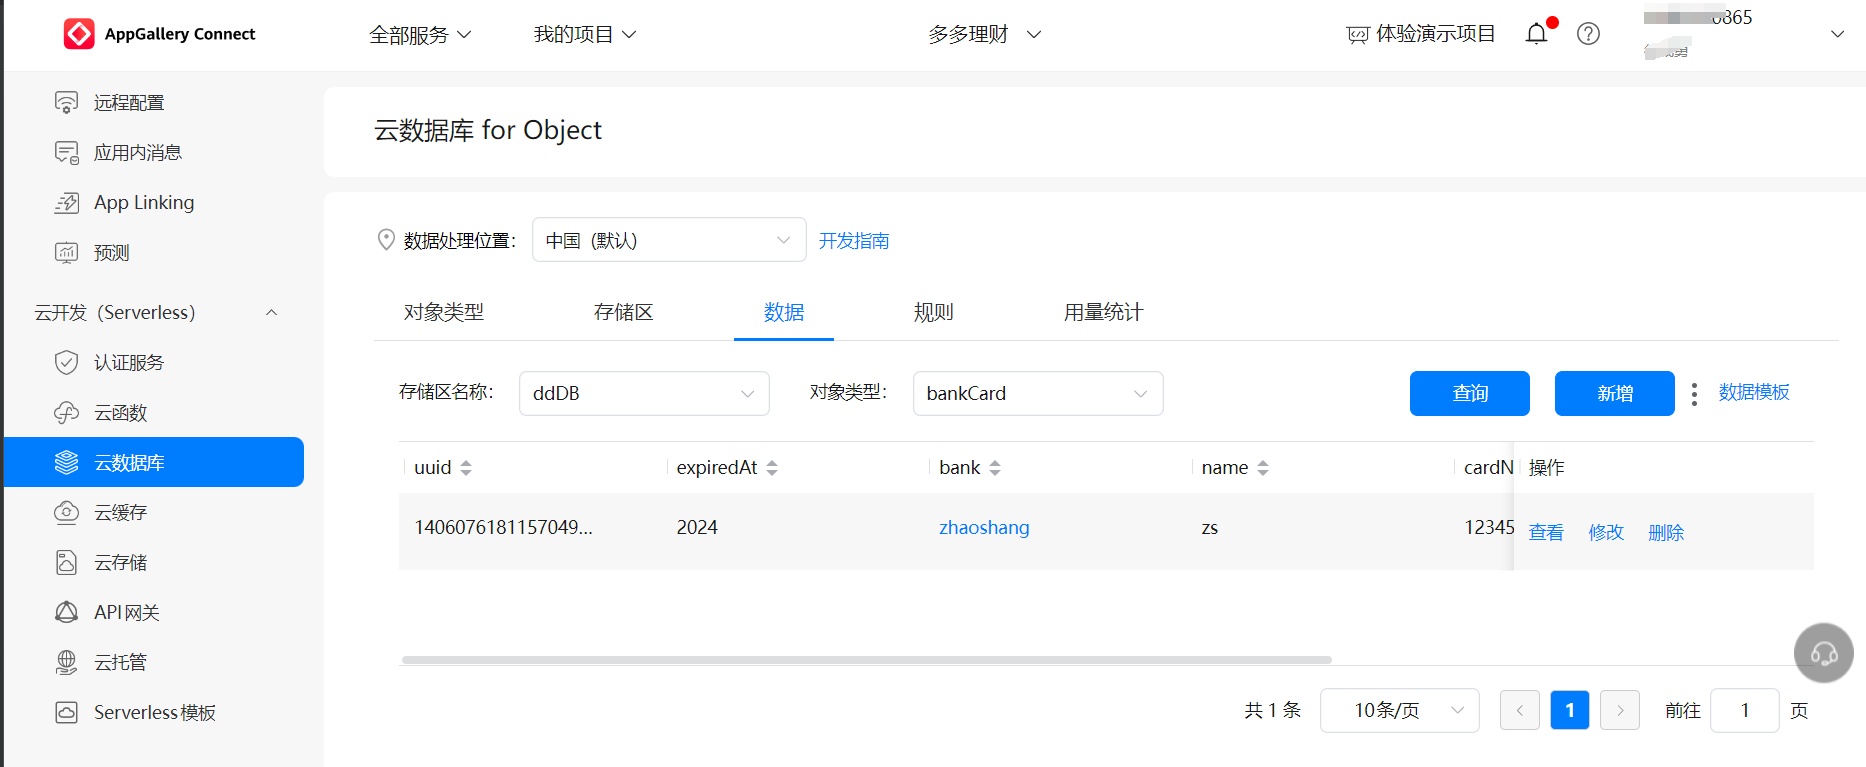Sort the table by name column
The image size is (1866, 767).
pos(1263,468)
